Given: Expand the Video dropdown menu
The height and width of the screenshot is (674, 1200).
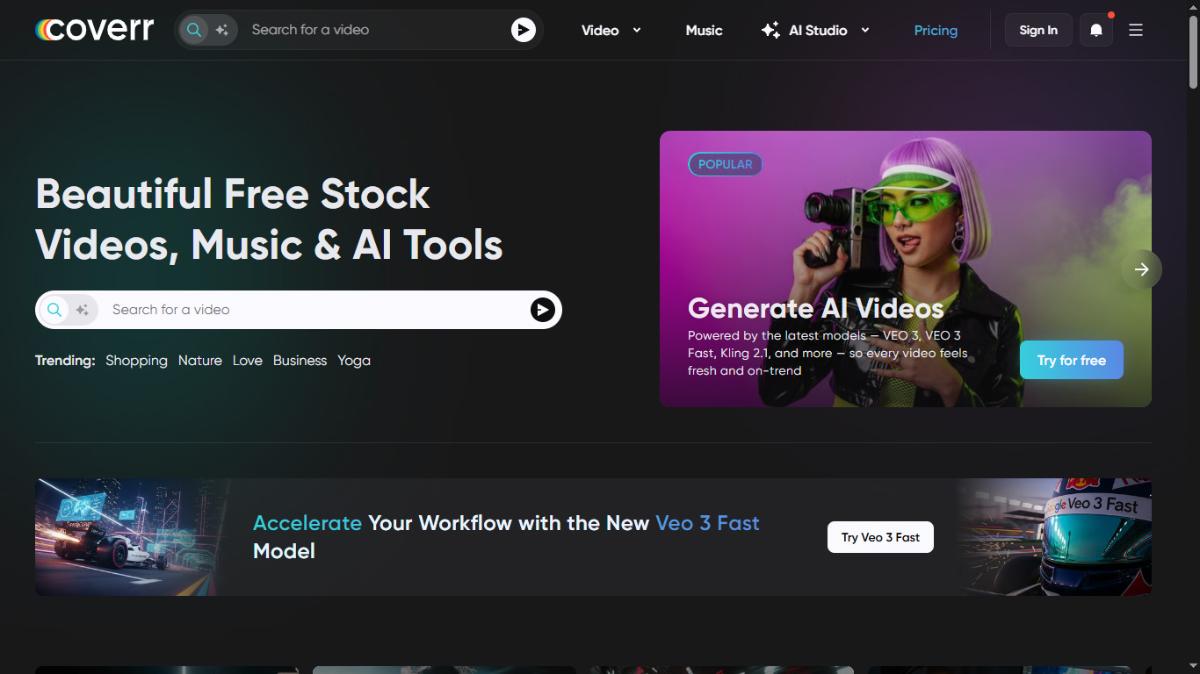Looking at the screenshot, I should pos(611,30).
